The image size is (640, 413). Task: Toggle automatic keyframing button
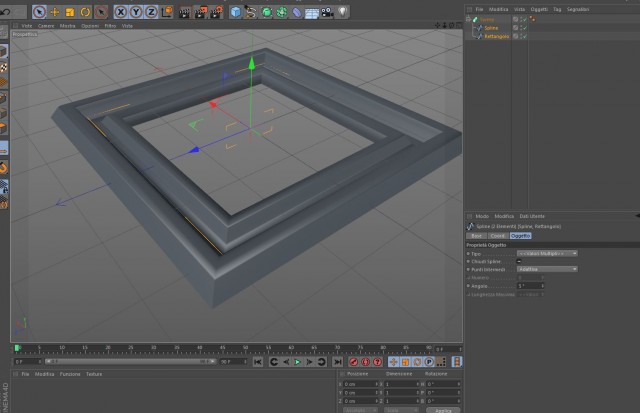365,362
